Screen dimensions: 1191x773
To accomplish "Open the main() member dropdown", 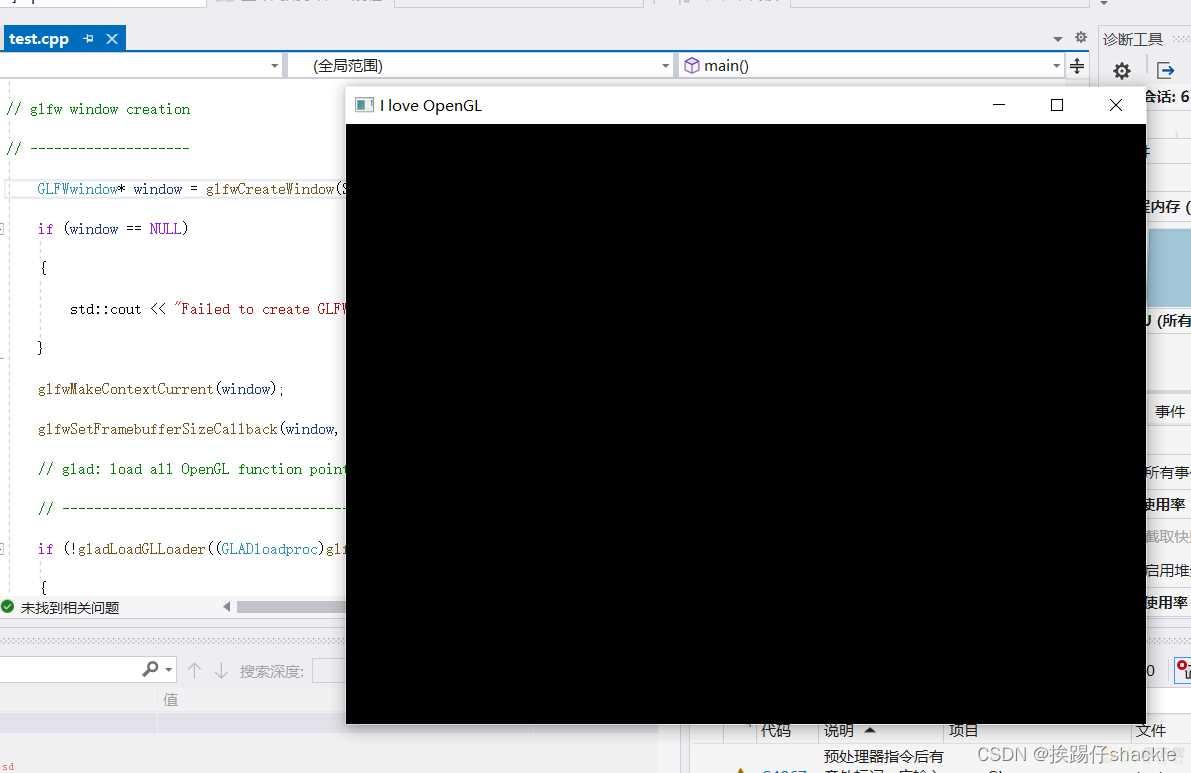I will [872, 66].
